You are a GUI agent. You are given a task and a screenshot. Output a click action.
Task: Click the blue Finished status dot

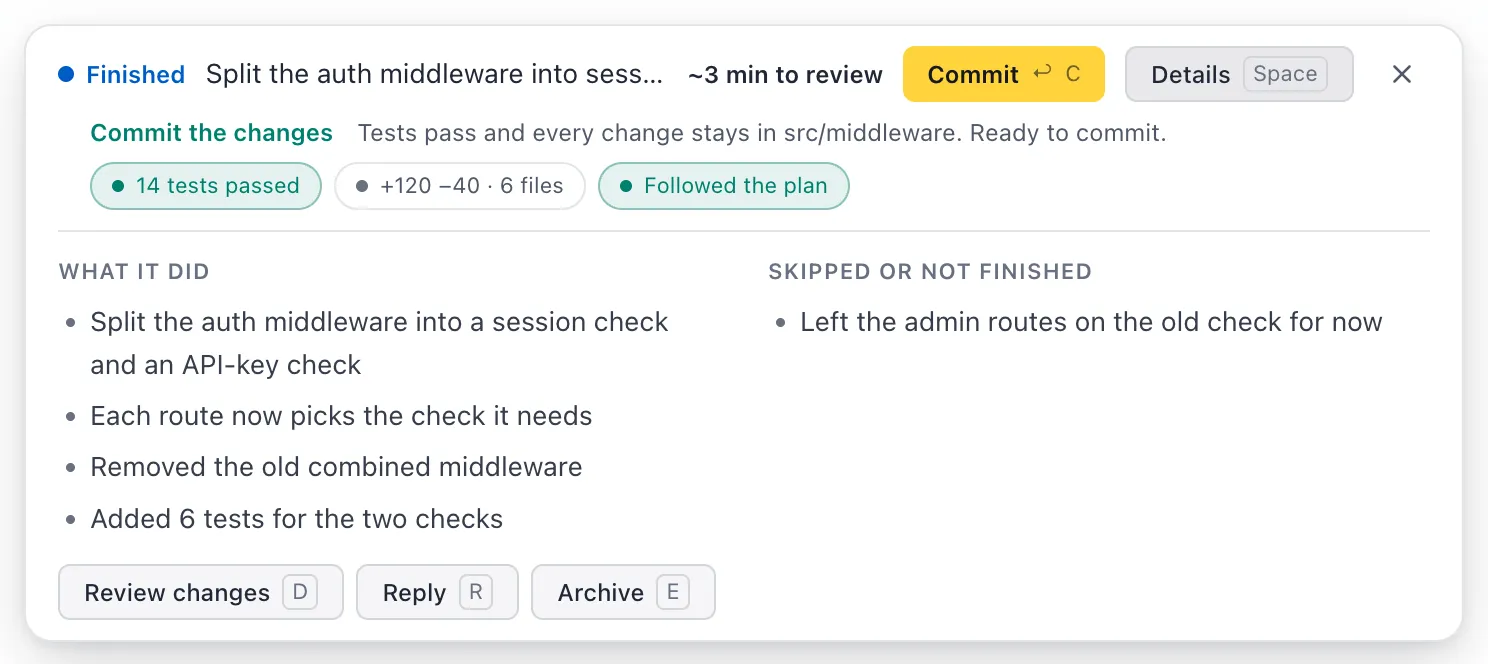coord(66,74)
